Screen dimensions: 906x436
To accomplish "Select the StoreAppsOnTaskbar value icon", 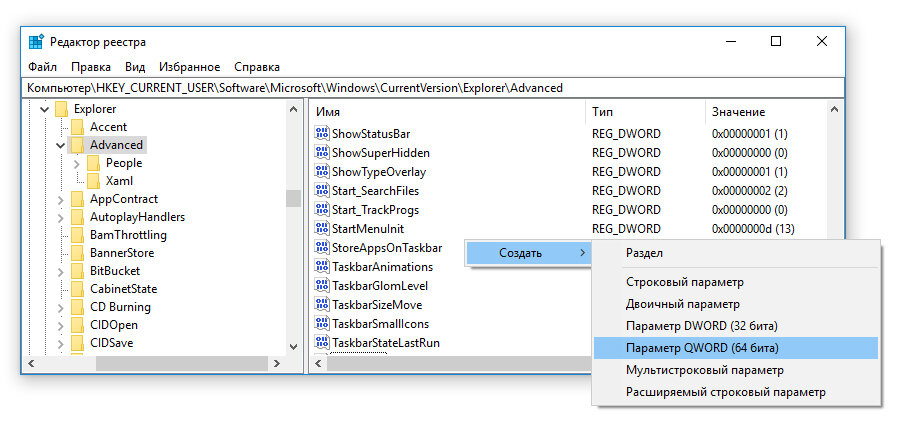I will (321, 248).
